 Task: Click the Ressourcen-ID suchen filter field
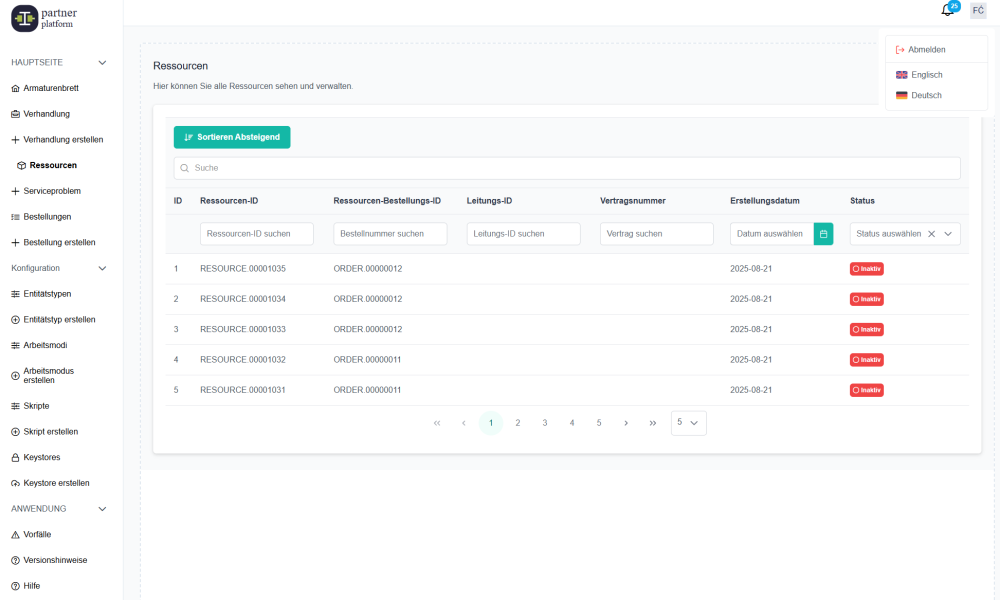pyautogui.click(x=257, y=234)
